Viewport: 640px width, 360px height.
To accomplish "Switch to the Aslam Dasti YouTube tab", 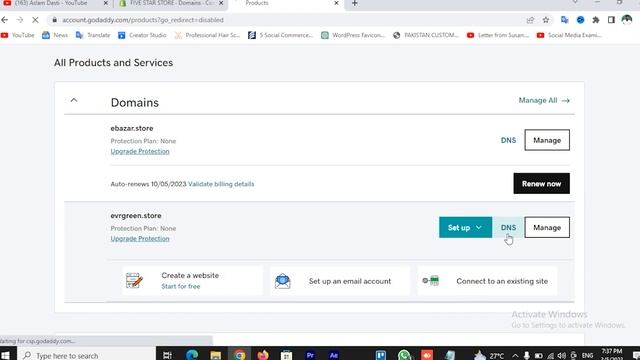I will [51, 3].
